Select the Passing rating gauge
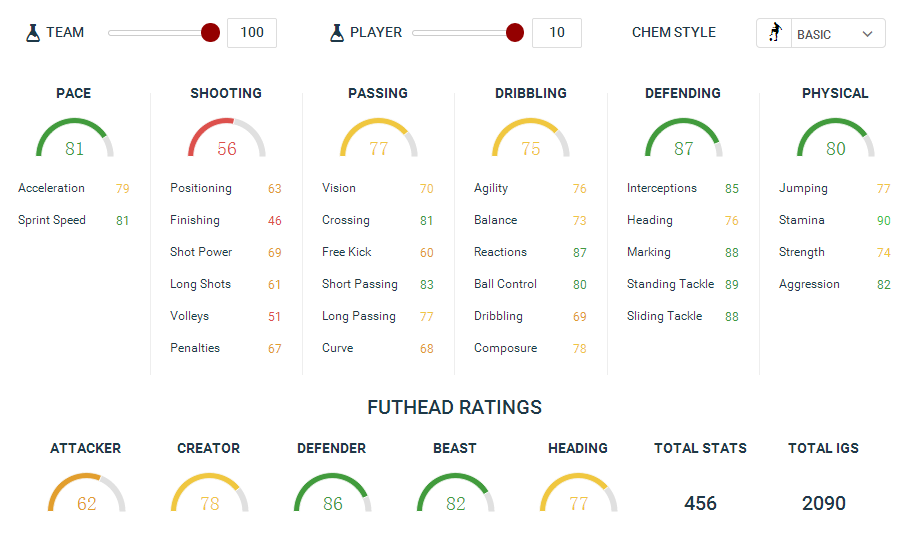Viewport: 910px width, 540px height. [378, 140]
